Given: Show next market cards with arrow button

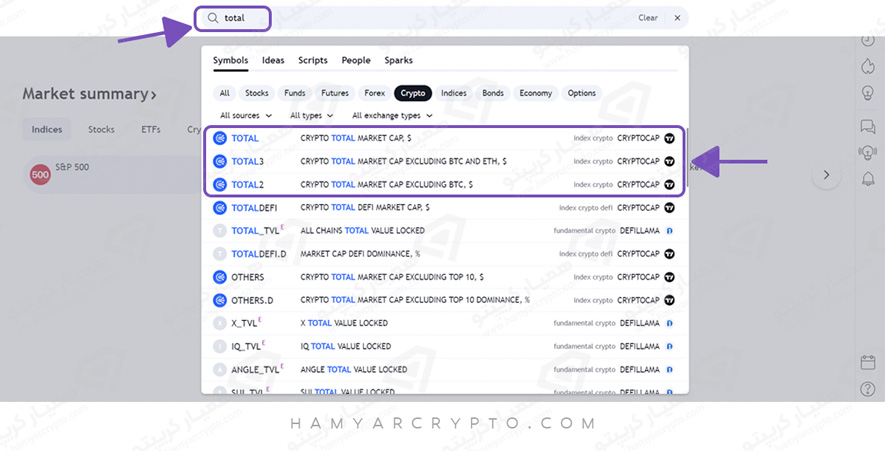Looking at the screenshot, I should 826,175.
